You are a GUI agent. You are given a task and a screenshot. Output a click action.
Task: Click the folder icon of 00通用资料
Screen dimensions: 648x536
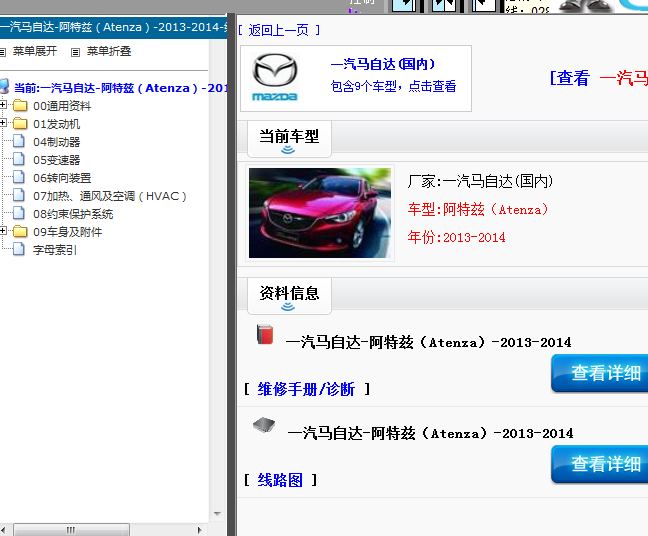coord(20,106)
